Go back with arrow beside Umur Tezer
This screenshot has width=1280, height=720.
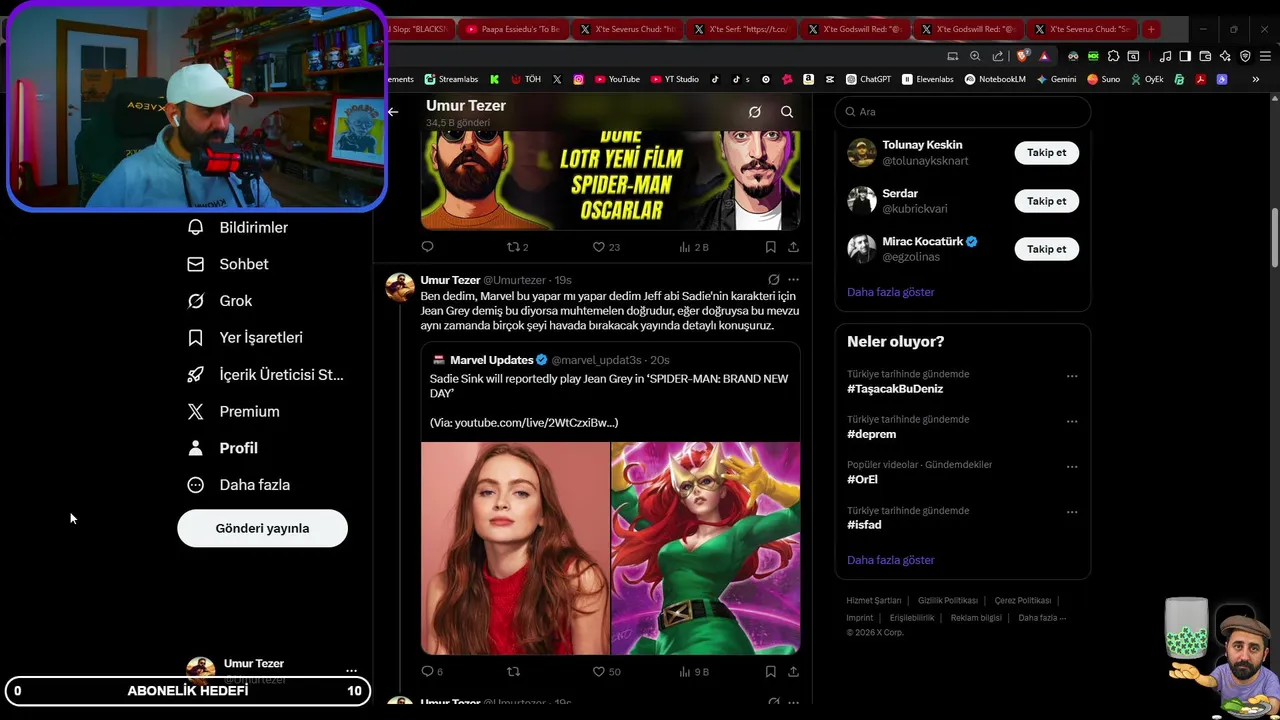[393, 112]
